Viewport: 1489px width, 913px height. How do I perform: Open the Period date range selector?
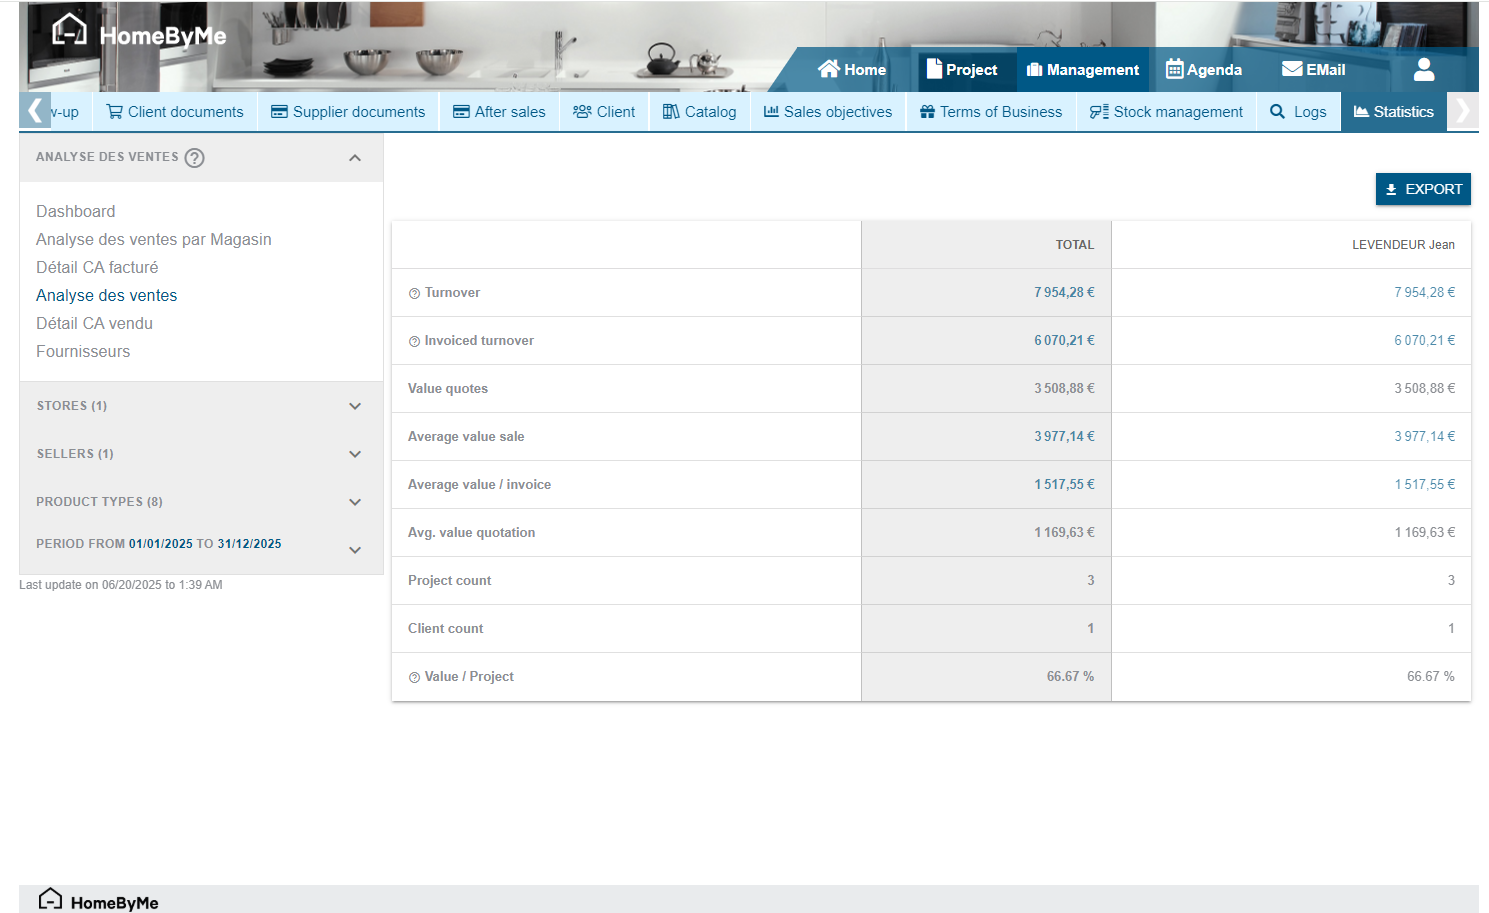[x=355, y=550]
